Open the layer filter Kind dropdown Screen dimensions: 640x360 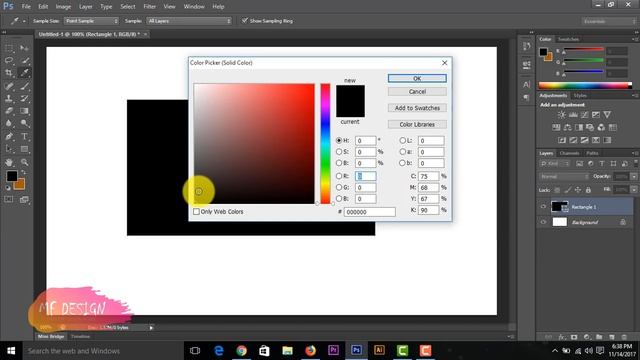coord(555,164)
